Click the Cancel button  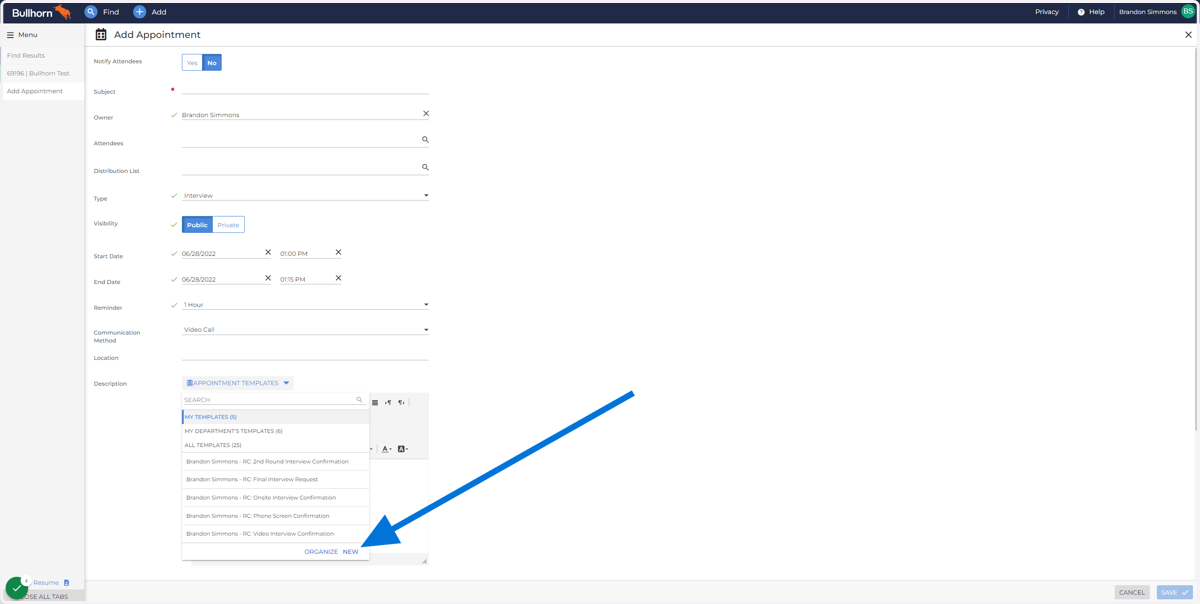pyautogui.click(x=1132, y=592)
